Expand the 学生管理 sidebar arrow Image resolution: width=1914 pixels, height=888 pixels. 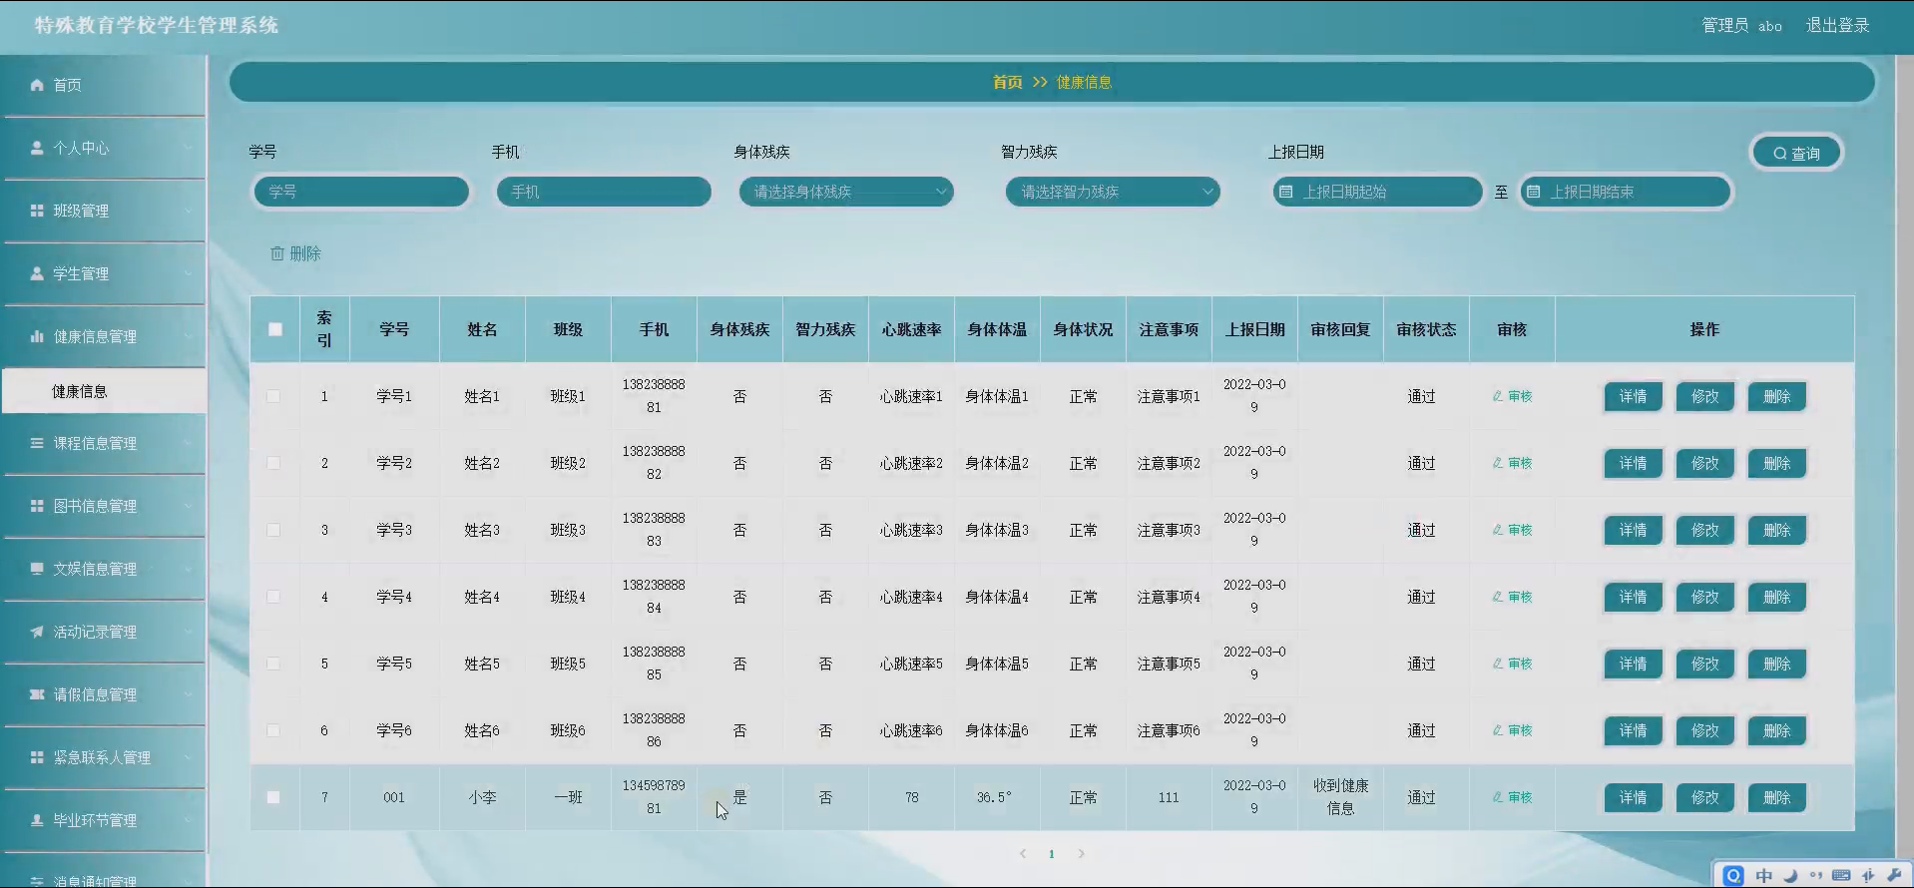[188, 274]
